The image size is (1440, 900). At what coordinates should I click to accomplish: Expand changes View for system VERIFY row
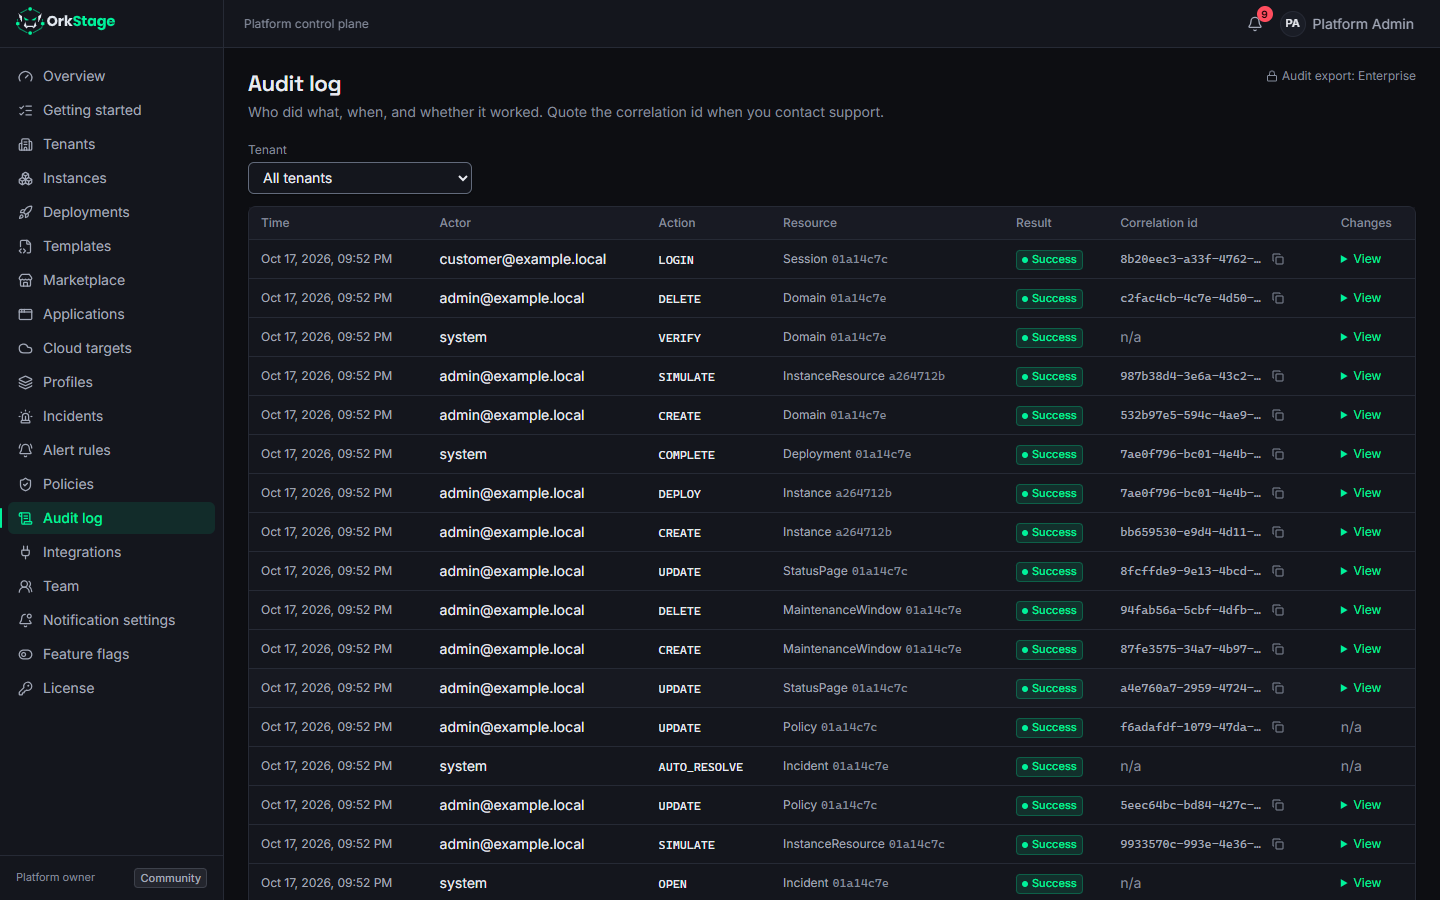(1361, 337)
